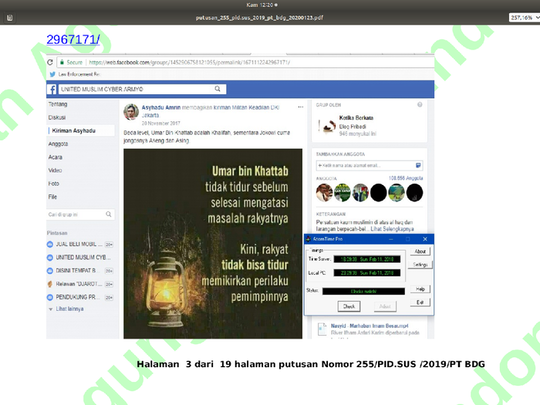
Task: Open the clock showing Kam 12:20
Action: point(262,5)
